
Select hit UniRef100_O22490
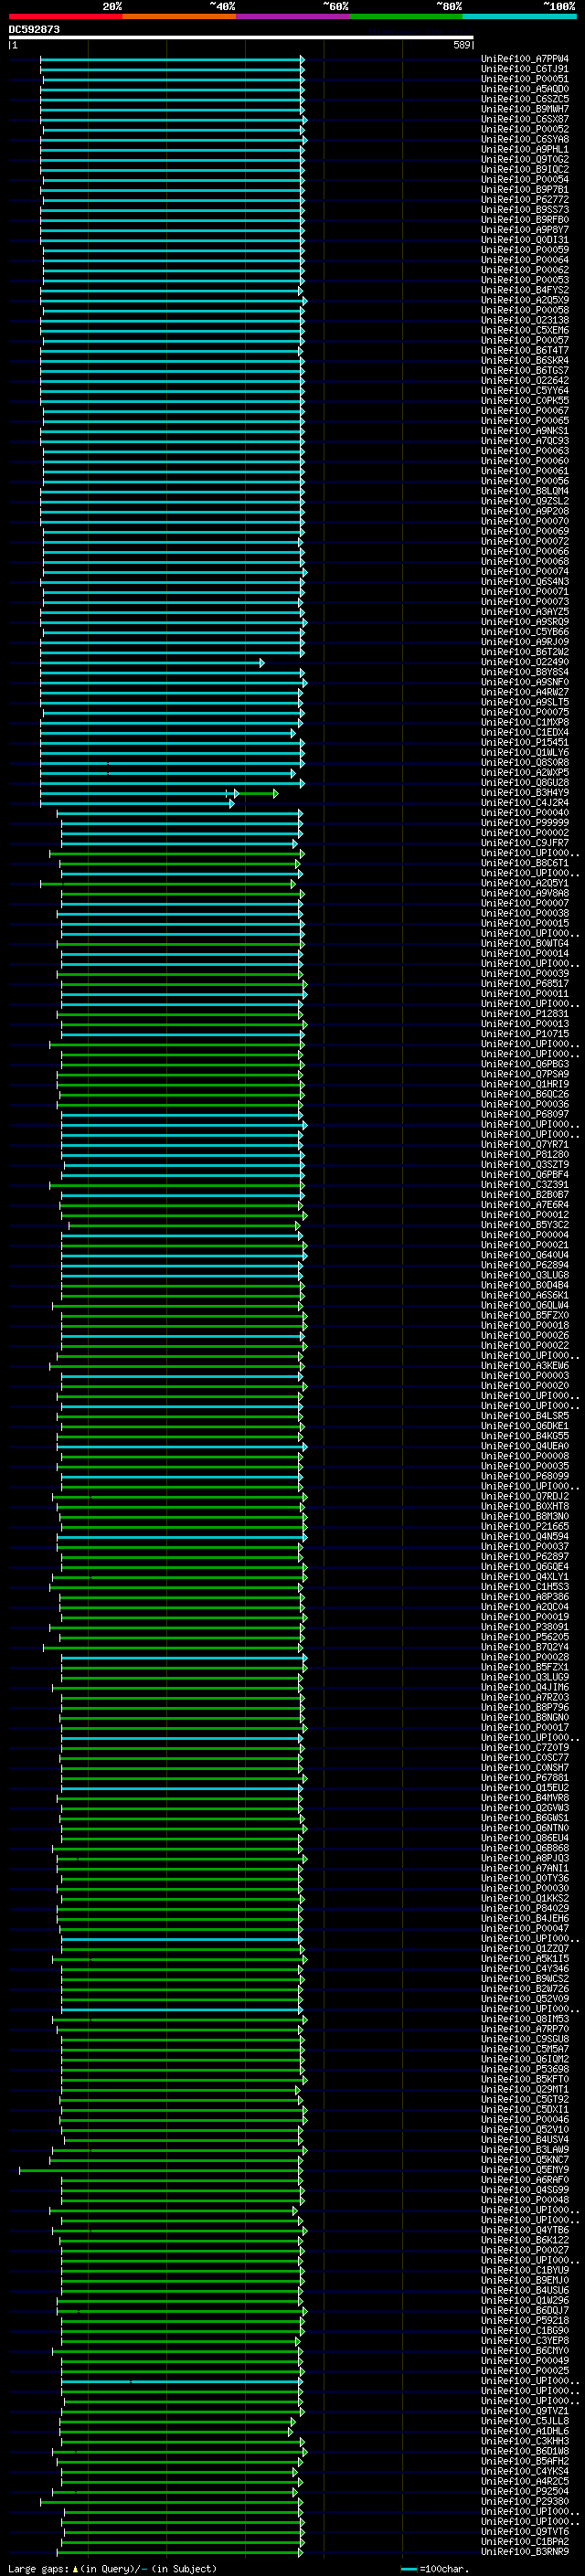525,662
